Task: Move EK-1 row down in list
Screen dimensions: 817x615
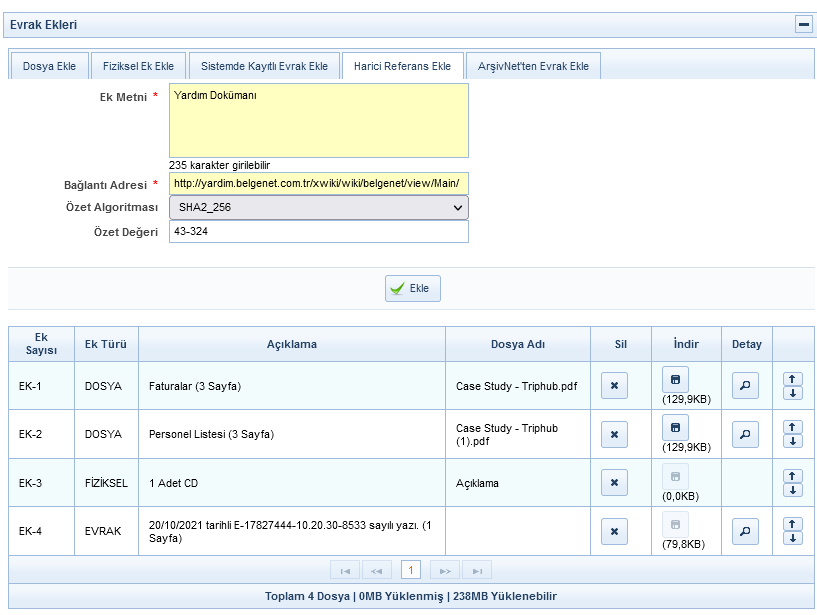Action: (793, 393)
